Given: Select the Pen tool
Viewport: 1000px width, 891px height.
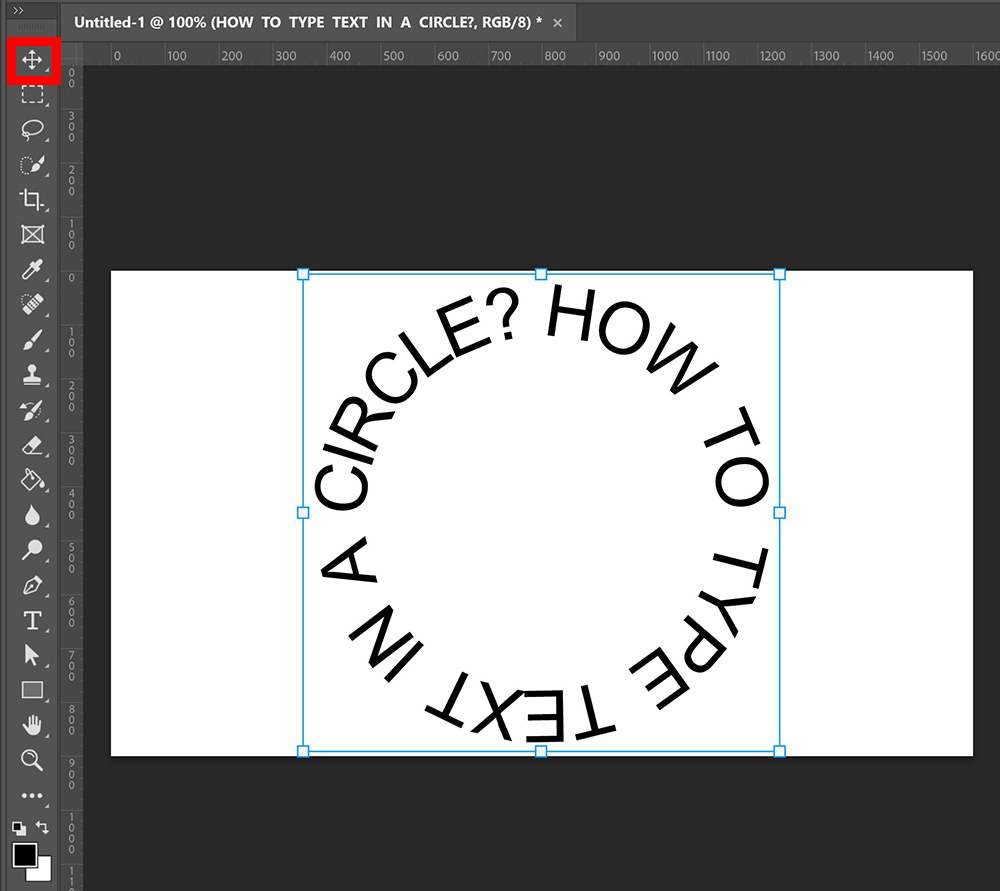Looking at the screenshot, I should [32, 585].
